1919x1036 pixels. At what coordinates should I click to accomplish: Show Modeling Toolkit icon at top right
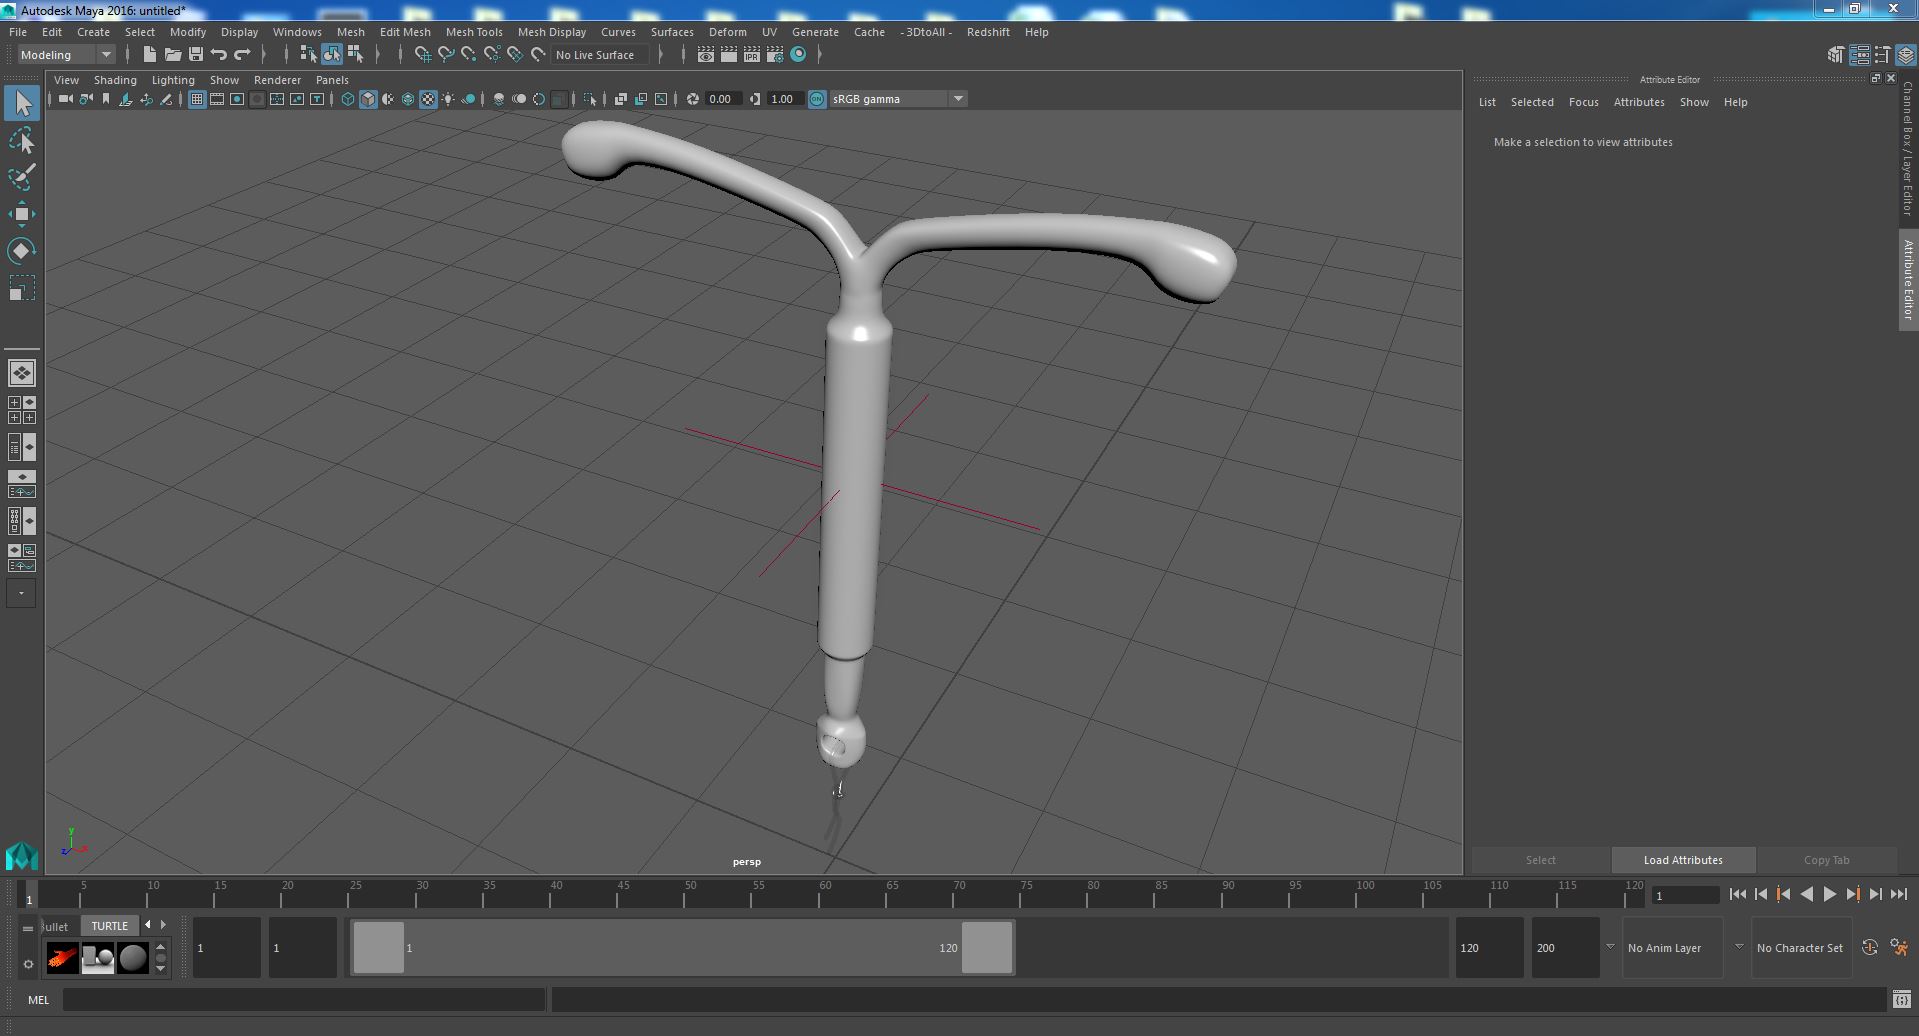[x=1836, y=55]
